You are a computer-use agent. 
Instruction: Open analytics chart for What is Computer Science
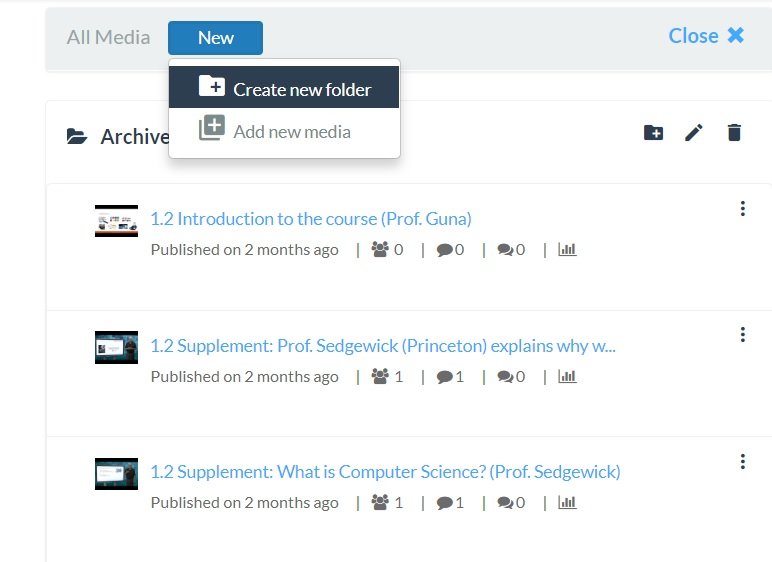pos(567,502)
